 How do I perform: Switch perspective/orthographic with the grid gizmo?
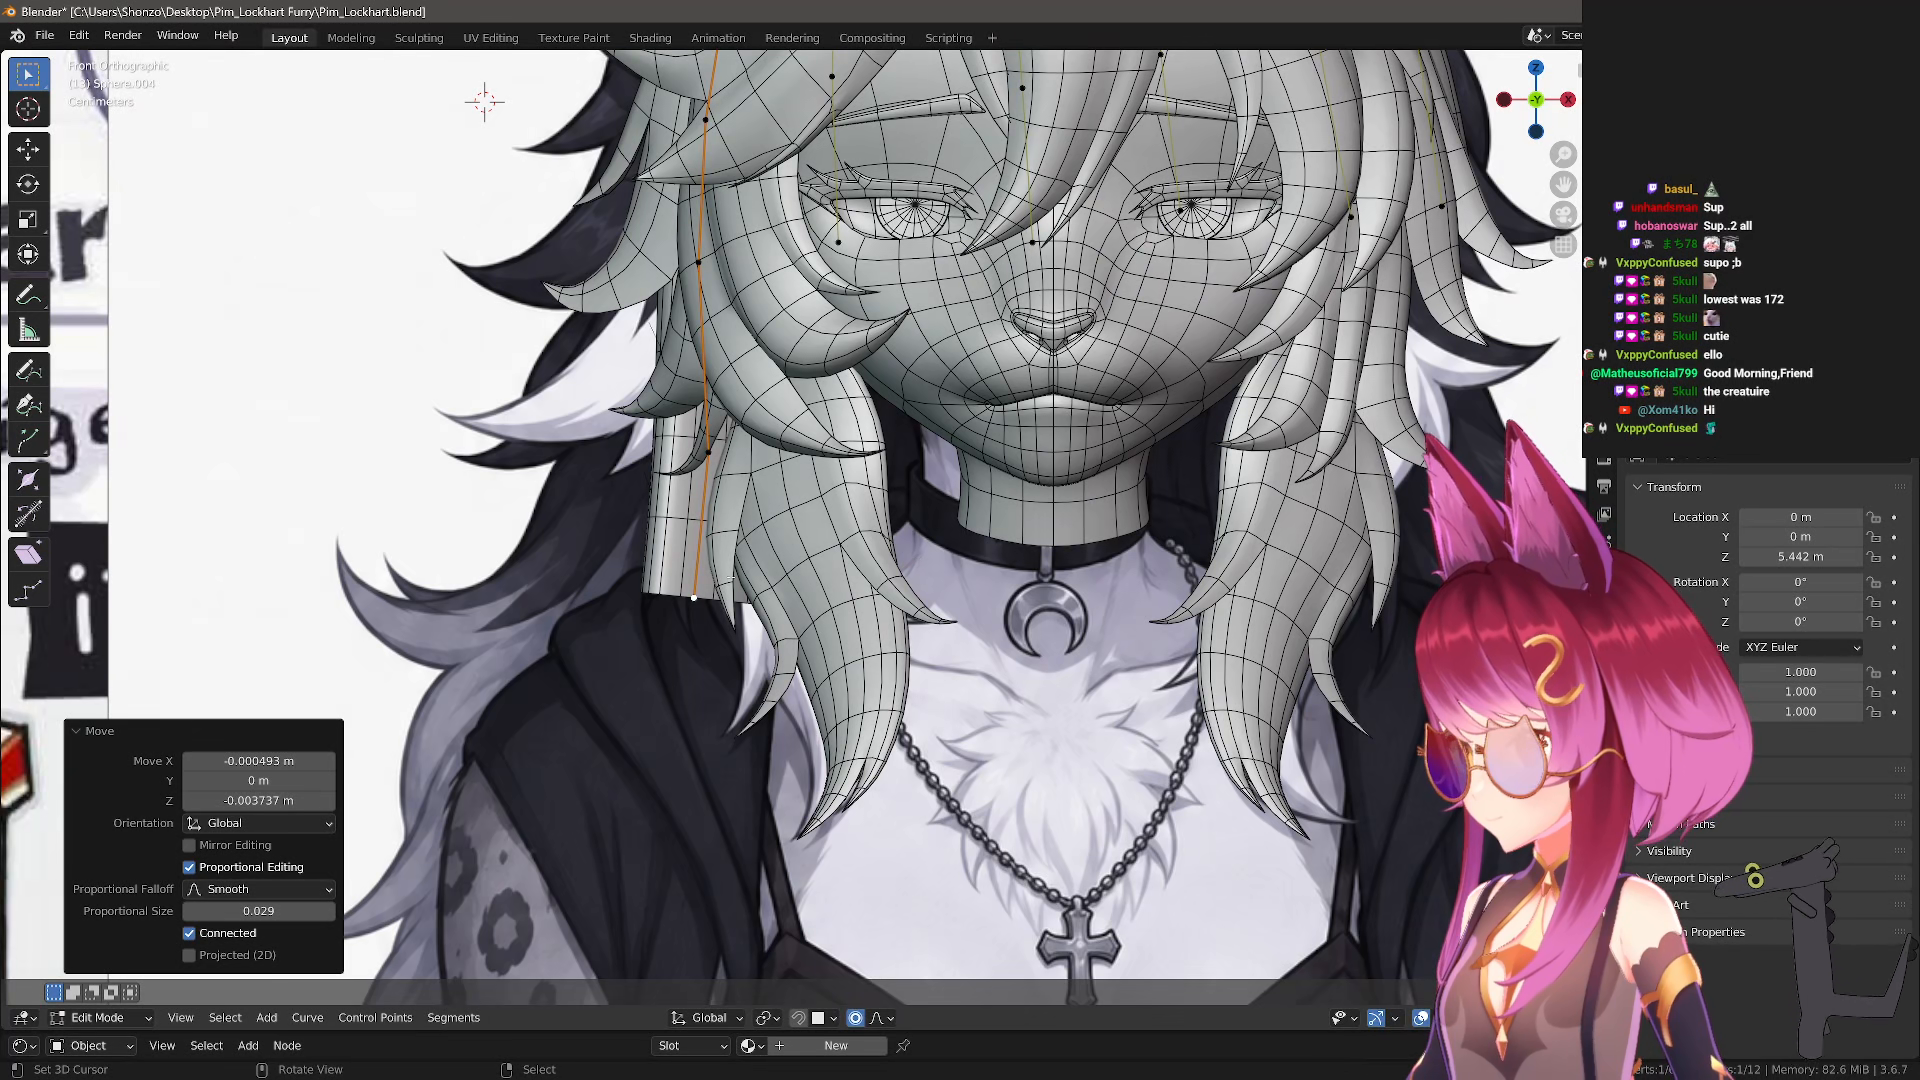click(x=1563, y=245)
